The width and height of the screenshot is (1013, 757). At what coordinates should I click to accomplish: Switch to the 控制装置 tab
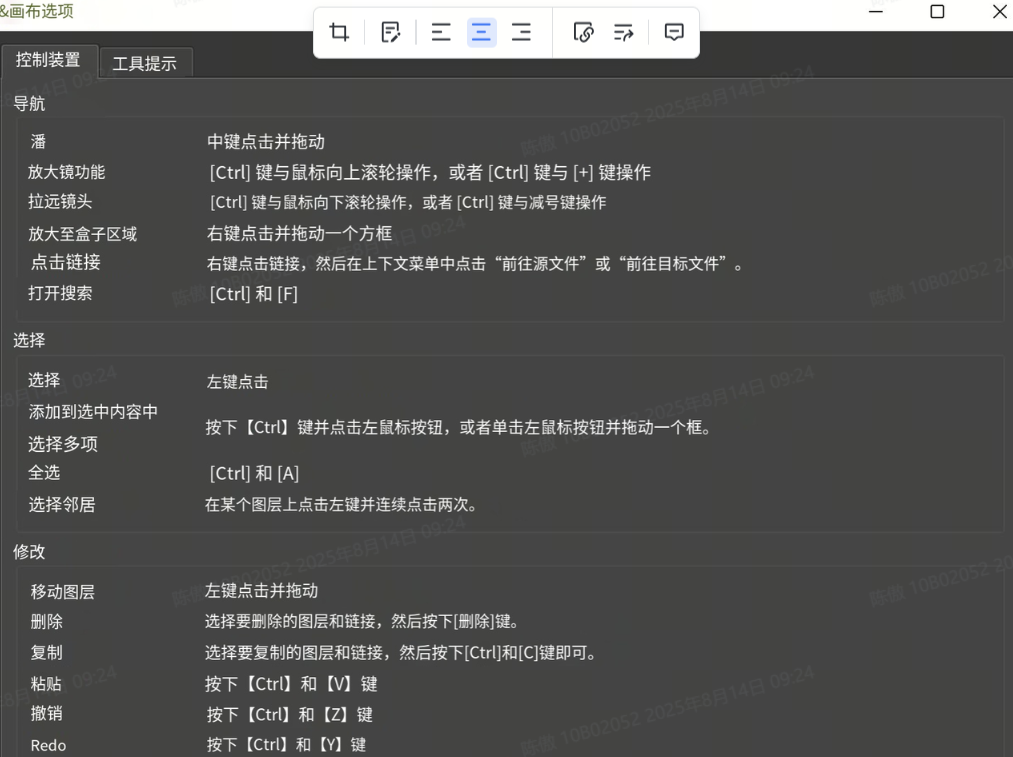(x=48, y=61)
